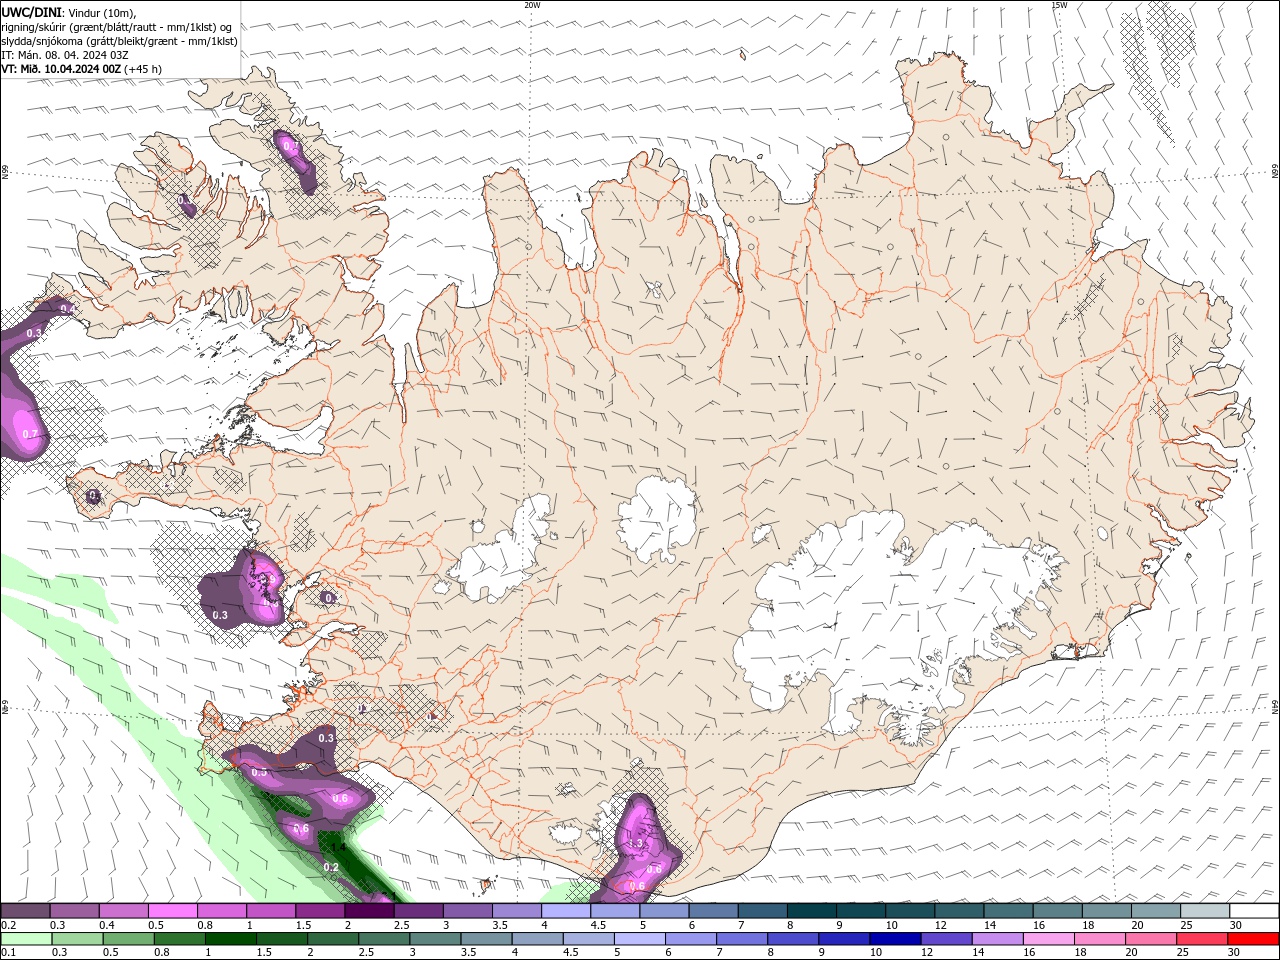Click the 'UWC/DINI' title text
This screenshot has height=960, width=1280.
[x=30, y=11]
